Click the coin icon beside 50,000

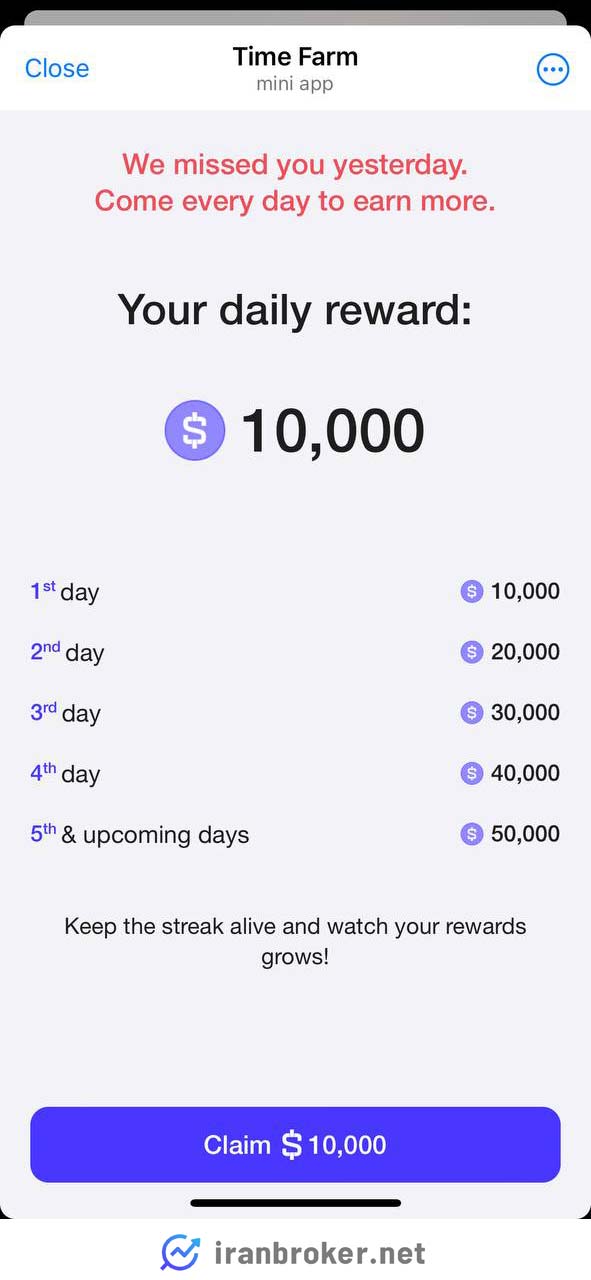[472, 834]
